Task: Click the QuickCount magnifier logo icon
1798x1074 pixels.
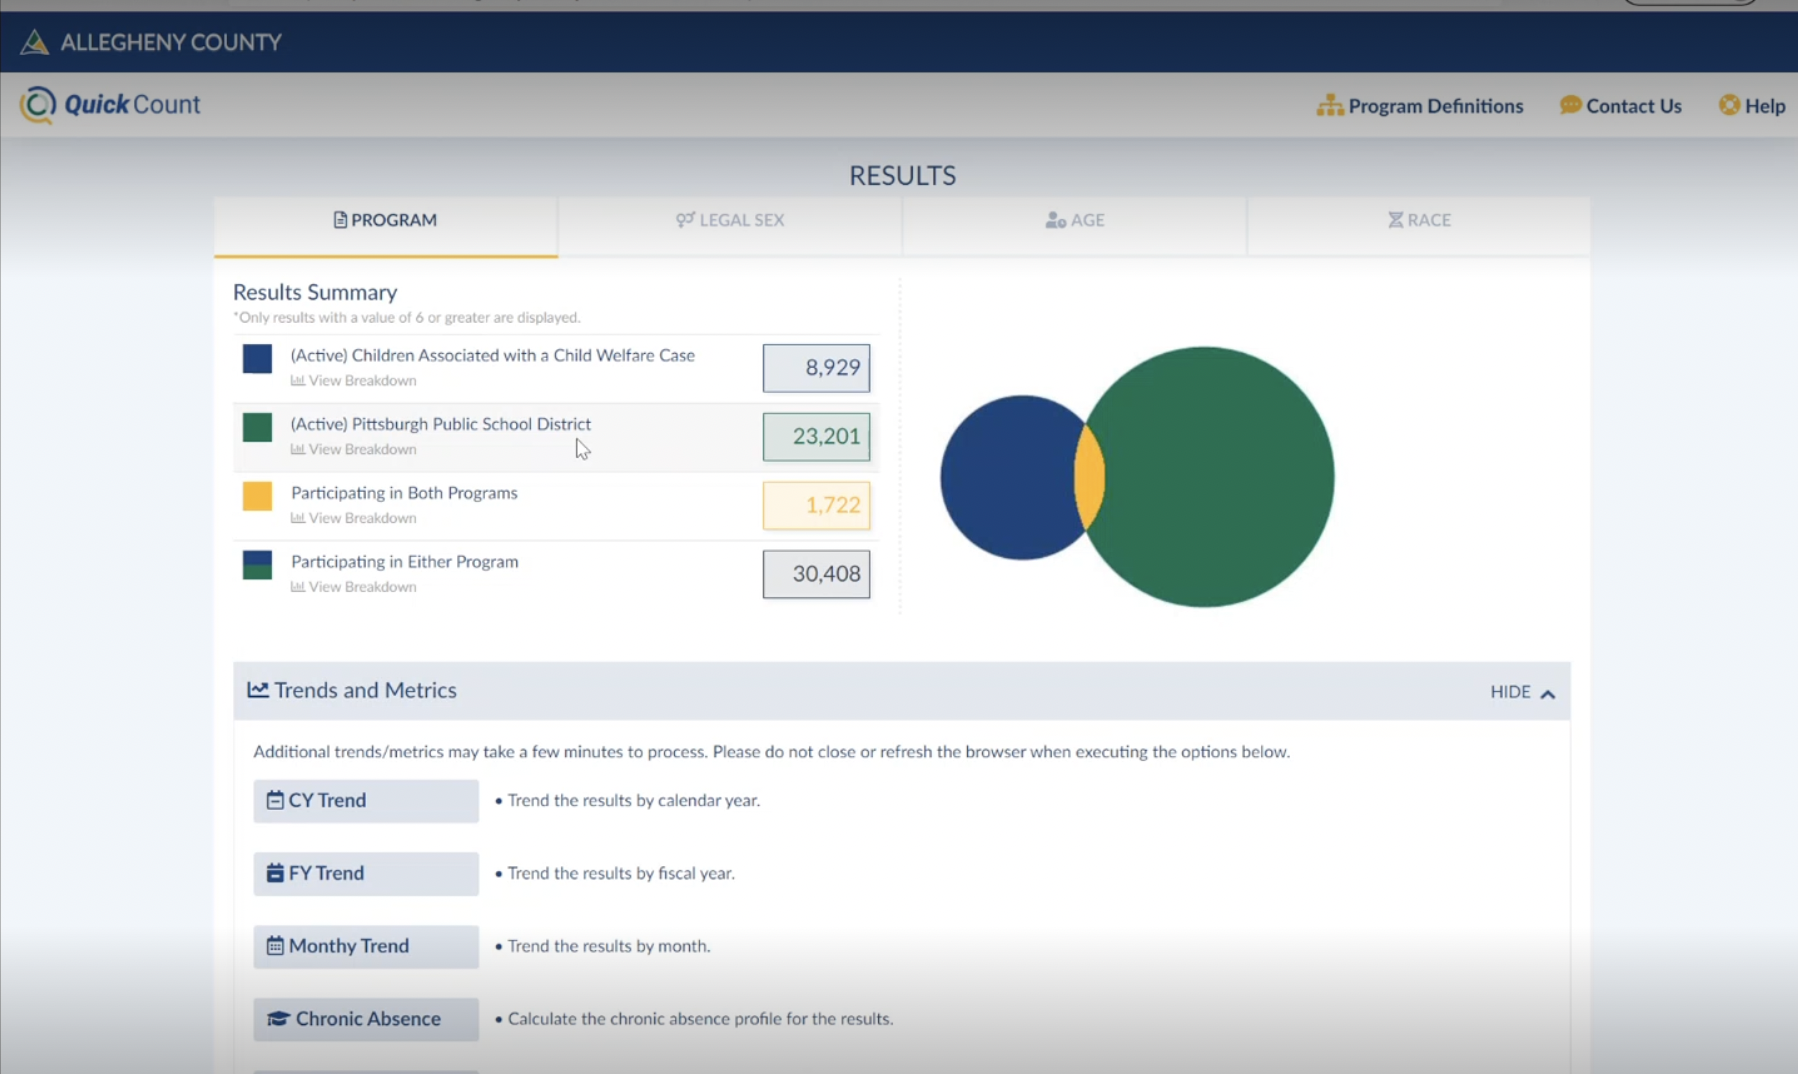Action: 38,104
